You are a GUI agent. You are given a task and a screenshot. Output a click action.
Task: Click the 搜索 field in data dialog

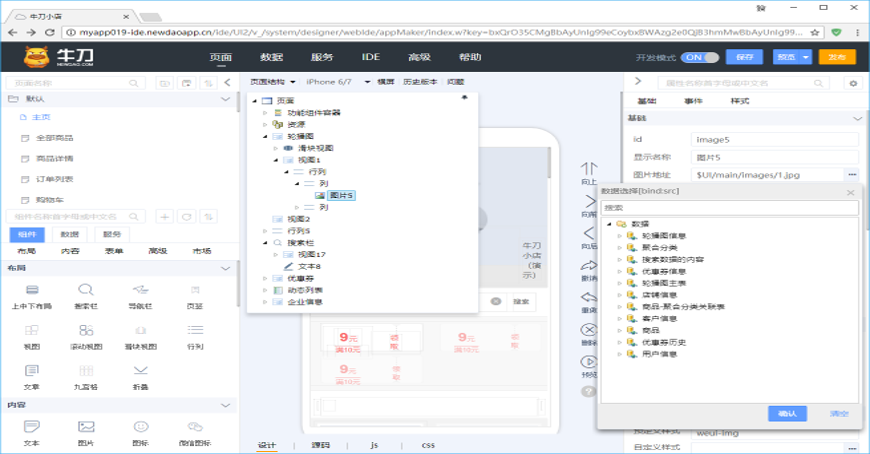pos(728,207)
